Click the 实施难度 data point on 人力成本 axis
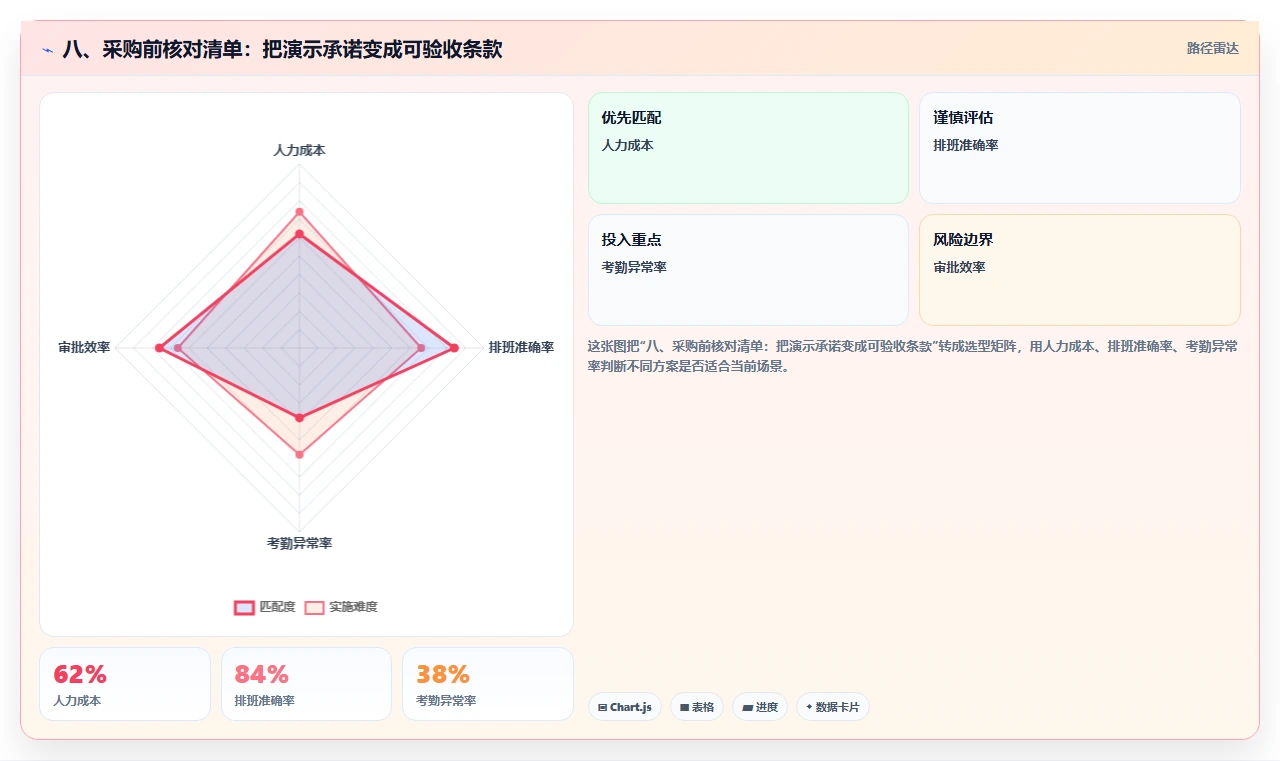Image resolution: width=1280 pixels, height=761 pixels. pos(299,212)
